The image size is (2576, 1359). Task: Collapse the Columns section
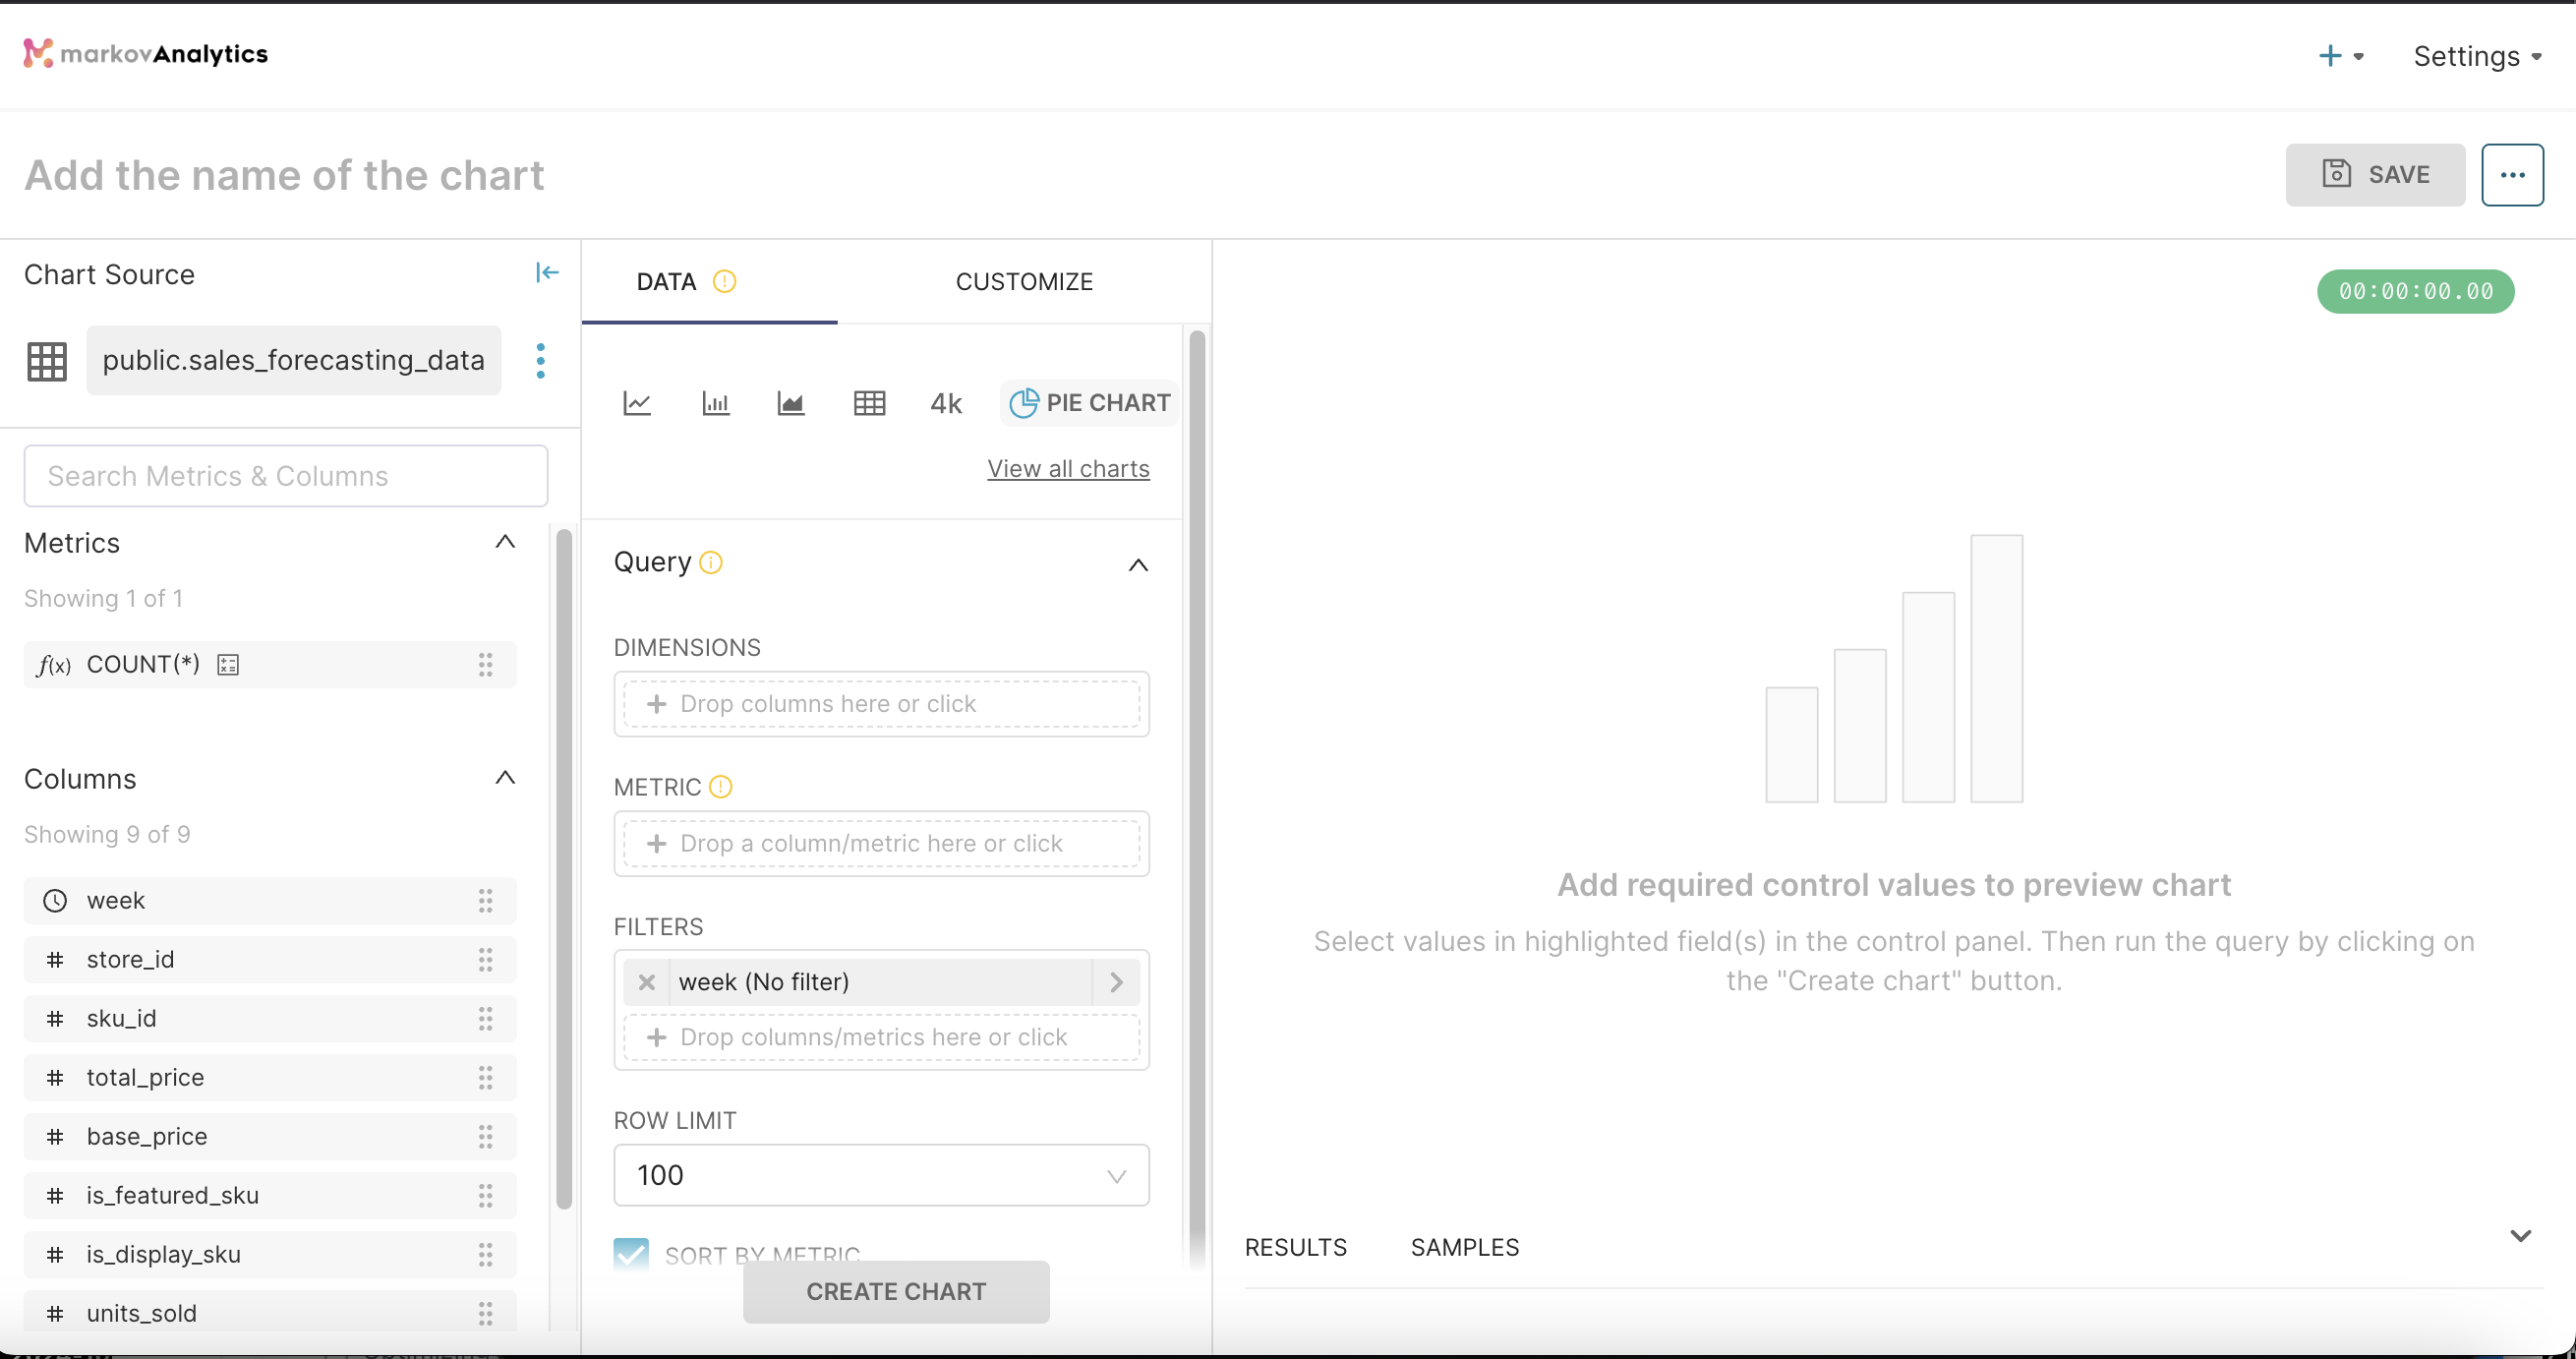click(505, 778)
